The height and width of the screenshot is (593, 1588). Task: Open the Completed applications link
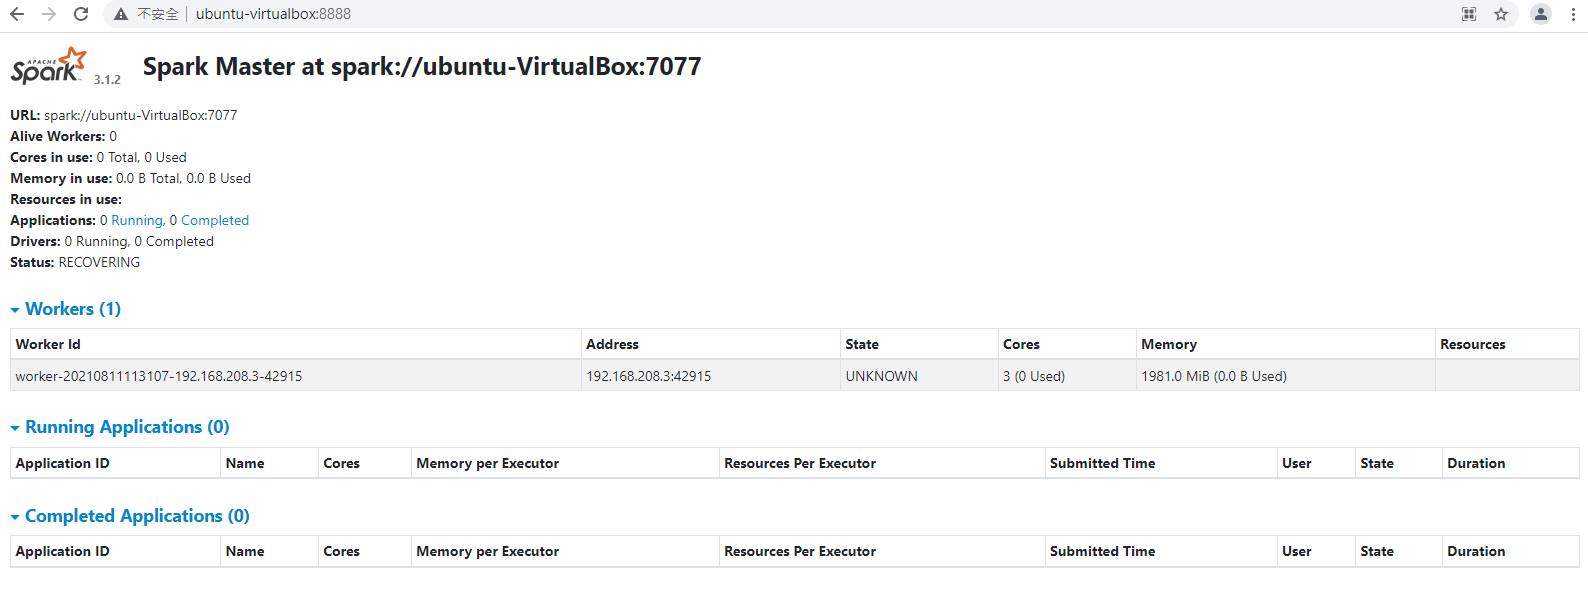click(x=215, y=220)
